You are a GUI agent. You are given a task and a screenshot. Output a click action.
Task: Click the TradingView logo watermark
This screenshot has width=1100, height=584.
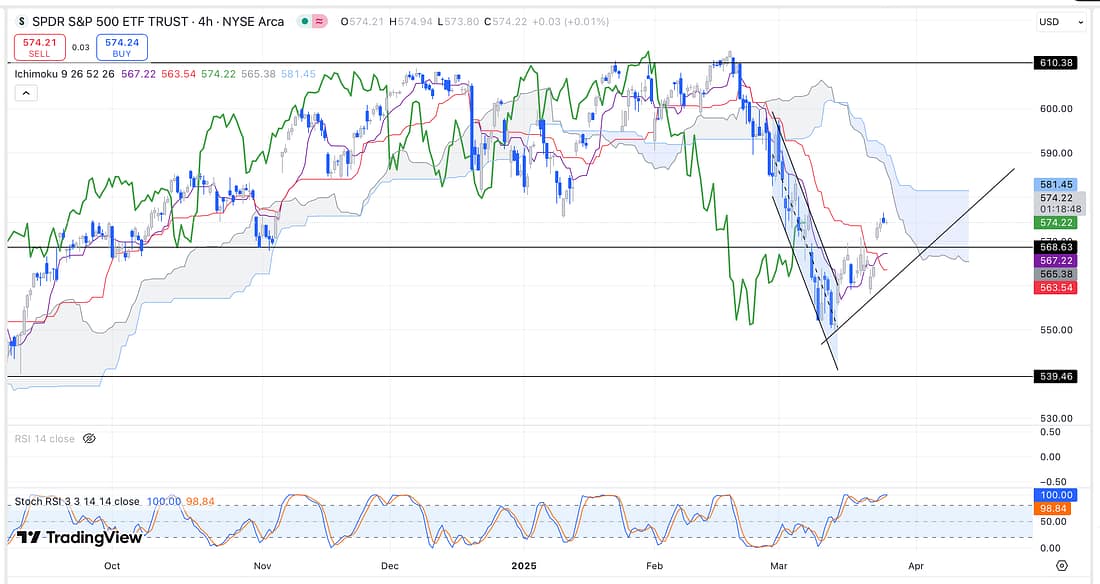[x=80, y=537]
